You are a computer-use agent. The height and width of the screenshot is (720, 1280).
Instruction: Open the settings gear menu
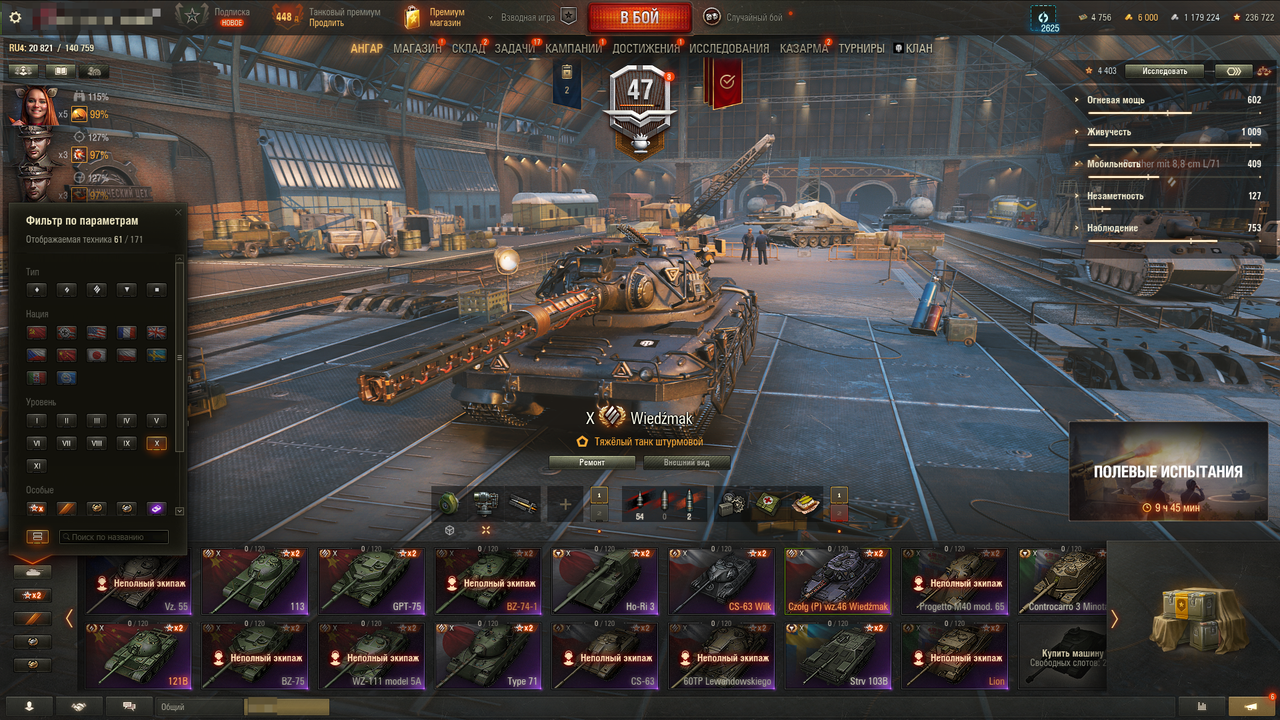pyautogui.click(x=15, y=17)
